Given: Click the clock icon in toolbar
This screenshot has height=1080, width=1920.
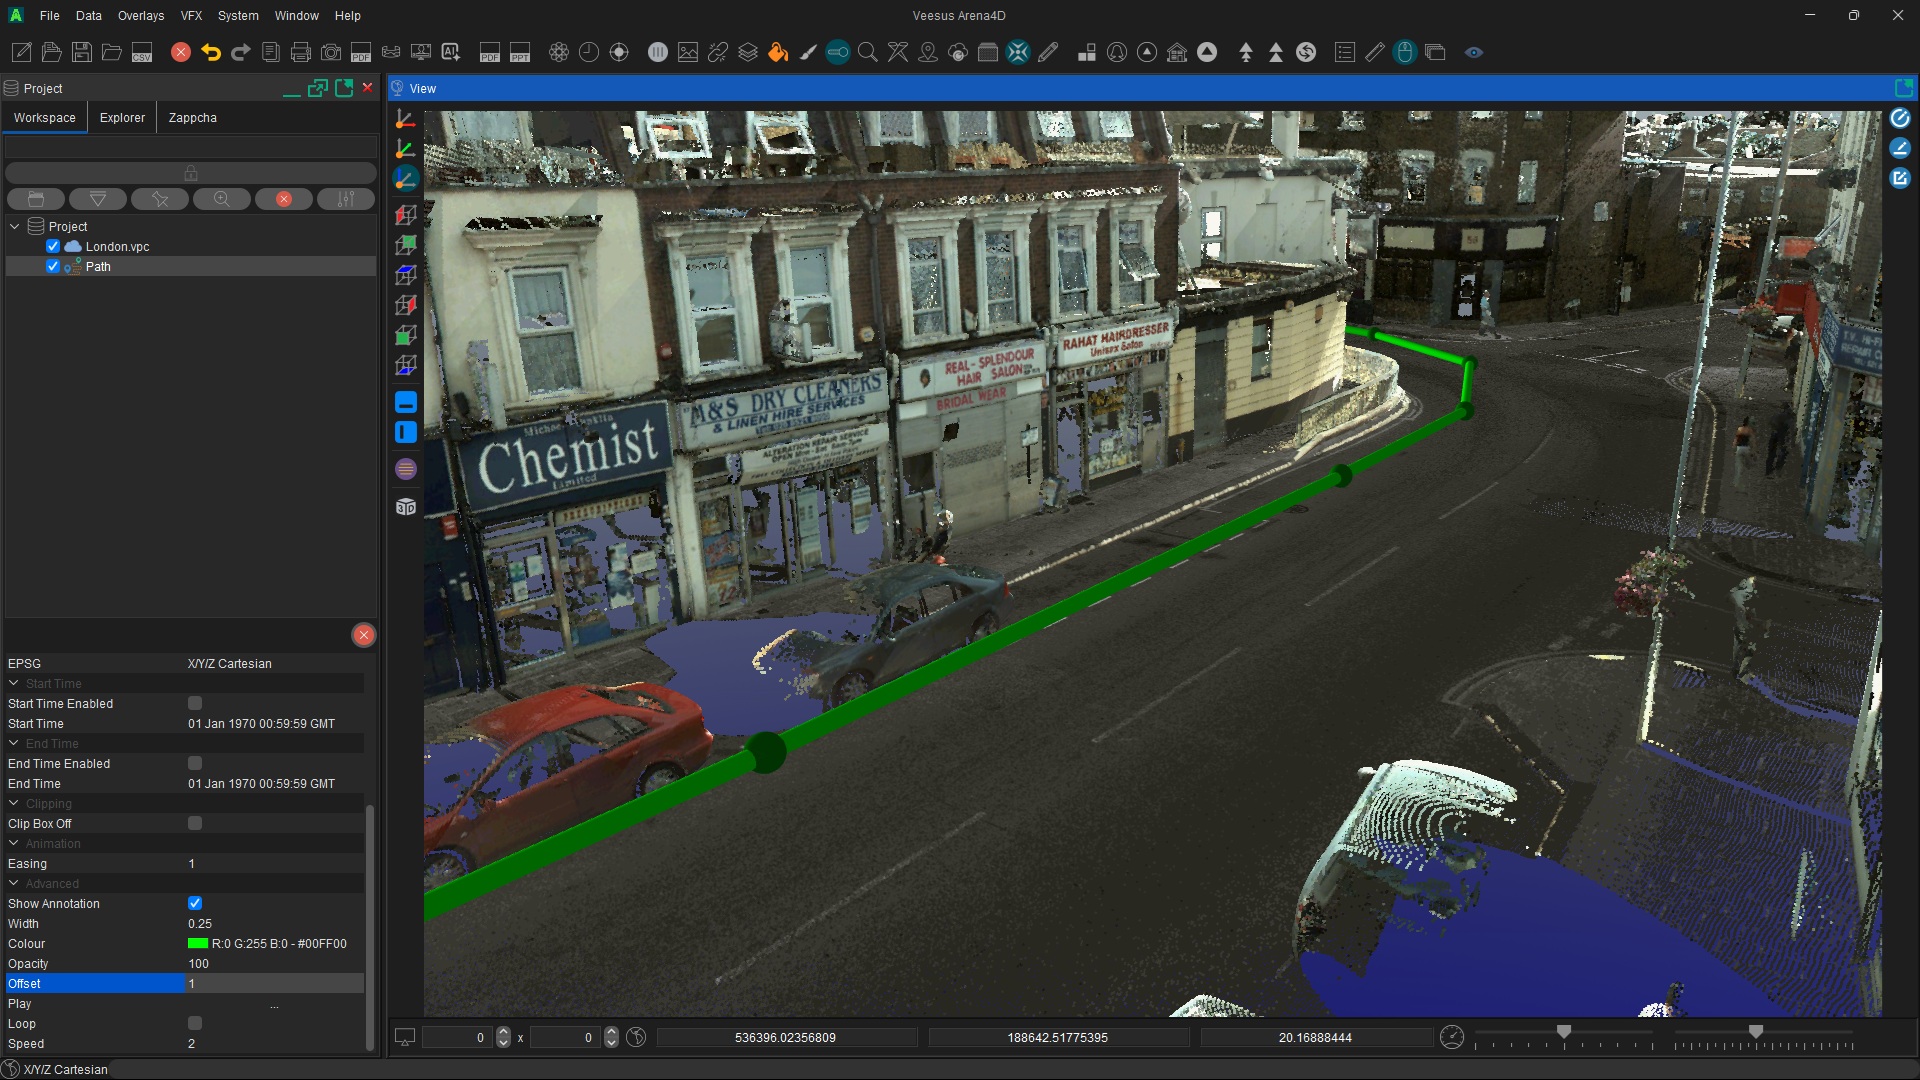Looking at the screenshot, I should pos(589,53).
